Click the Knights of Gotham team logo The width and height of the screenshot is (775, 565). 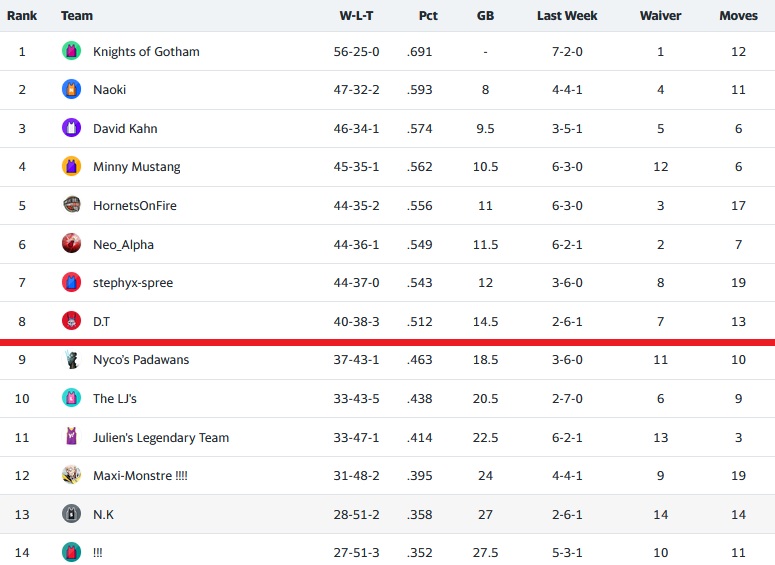71,51
